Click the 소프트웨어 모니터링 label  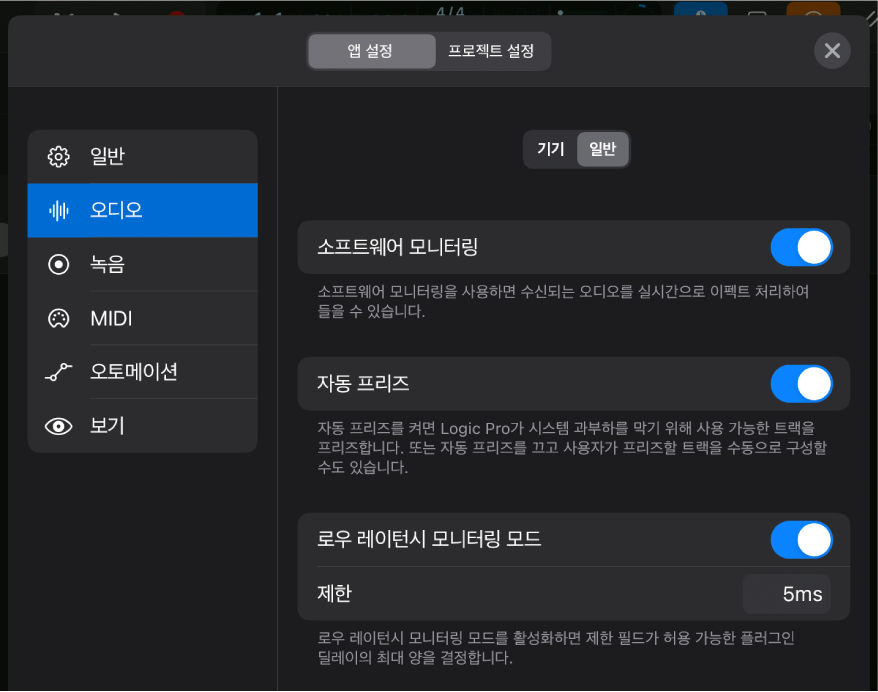397,247
